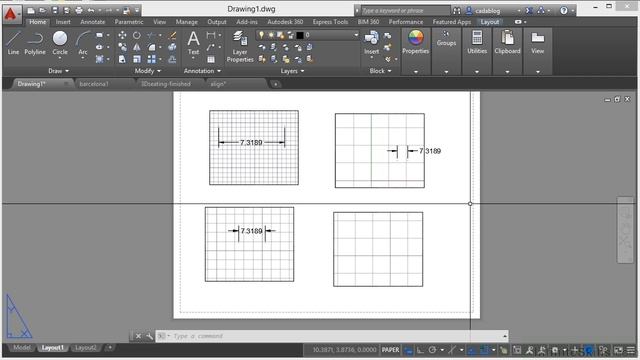Select the Line draw tool
This screenshot has height=360, width=640.
[x=13, y=43]
